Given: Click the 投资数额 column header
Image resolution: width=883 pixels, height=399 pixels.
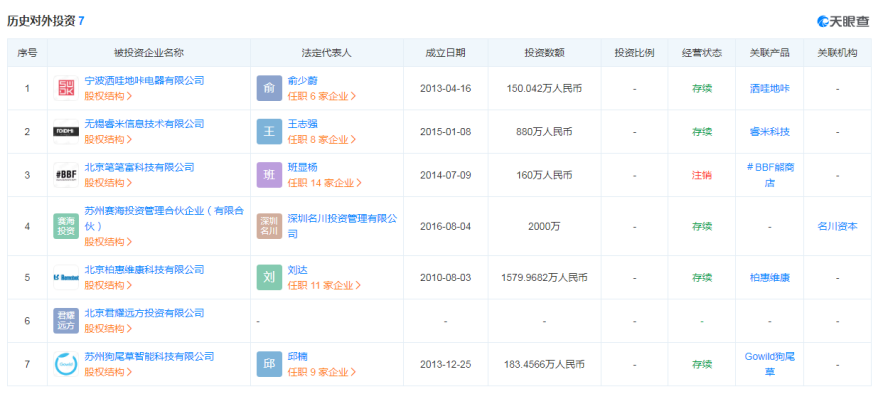Looking at the screenshot, I should tap(545, 53).
